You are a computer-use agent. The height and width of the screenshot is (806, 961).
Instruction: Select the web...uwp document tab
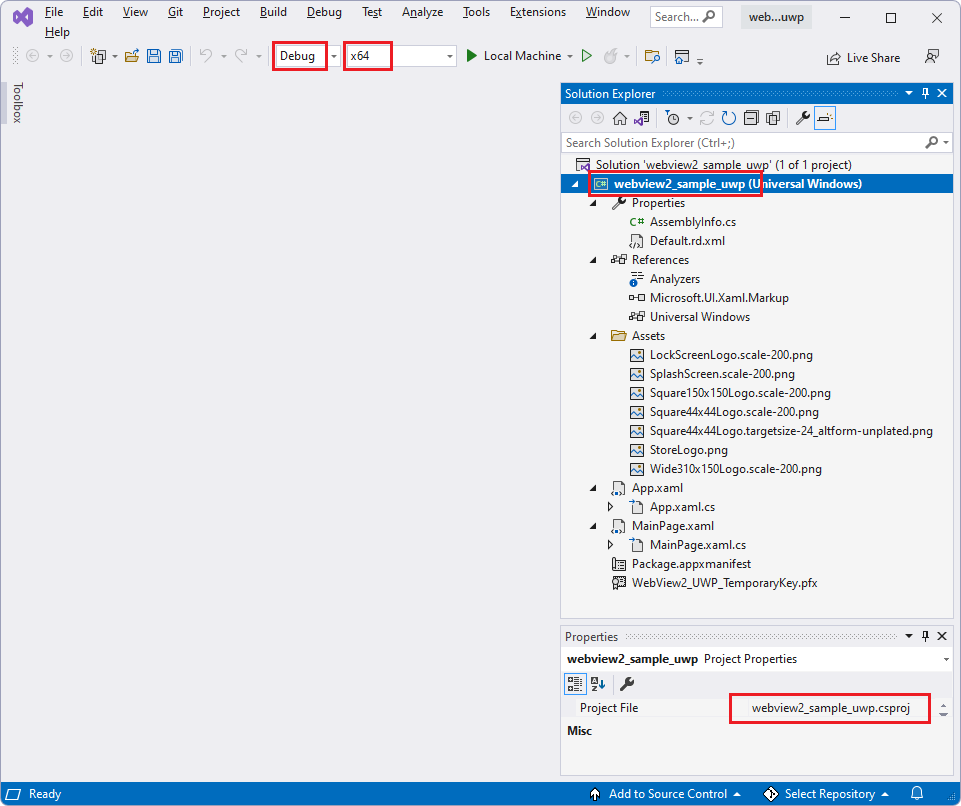click(x=776, y=16)
